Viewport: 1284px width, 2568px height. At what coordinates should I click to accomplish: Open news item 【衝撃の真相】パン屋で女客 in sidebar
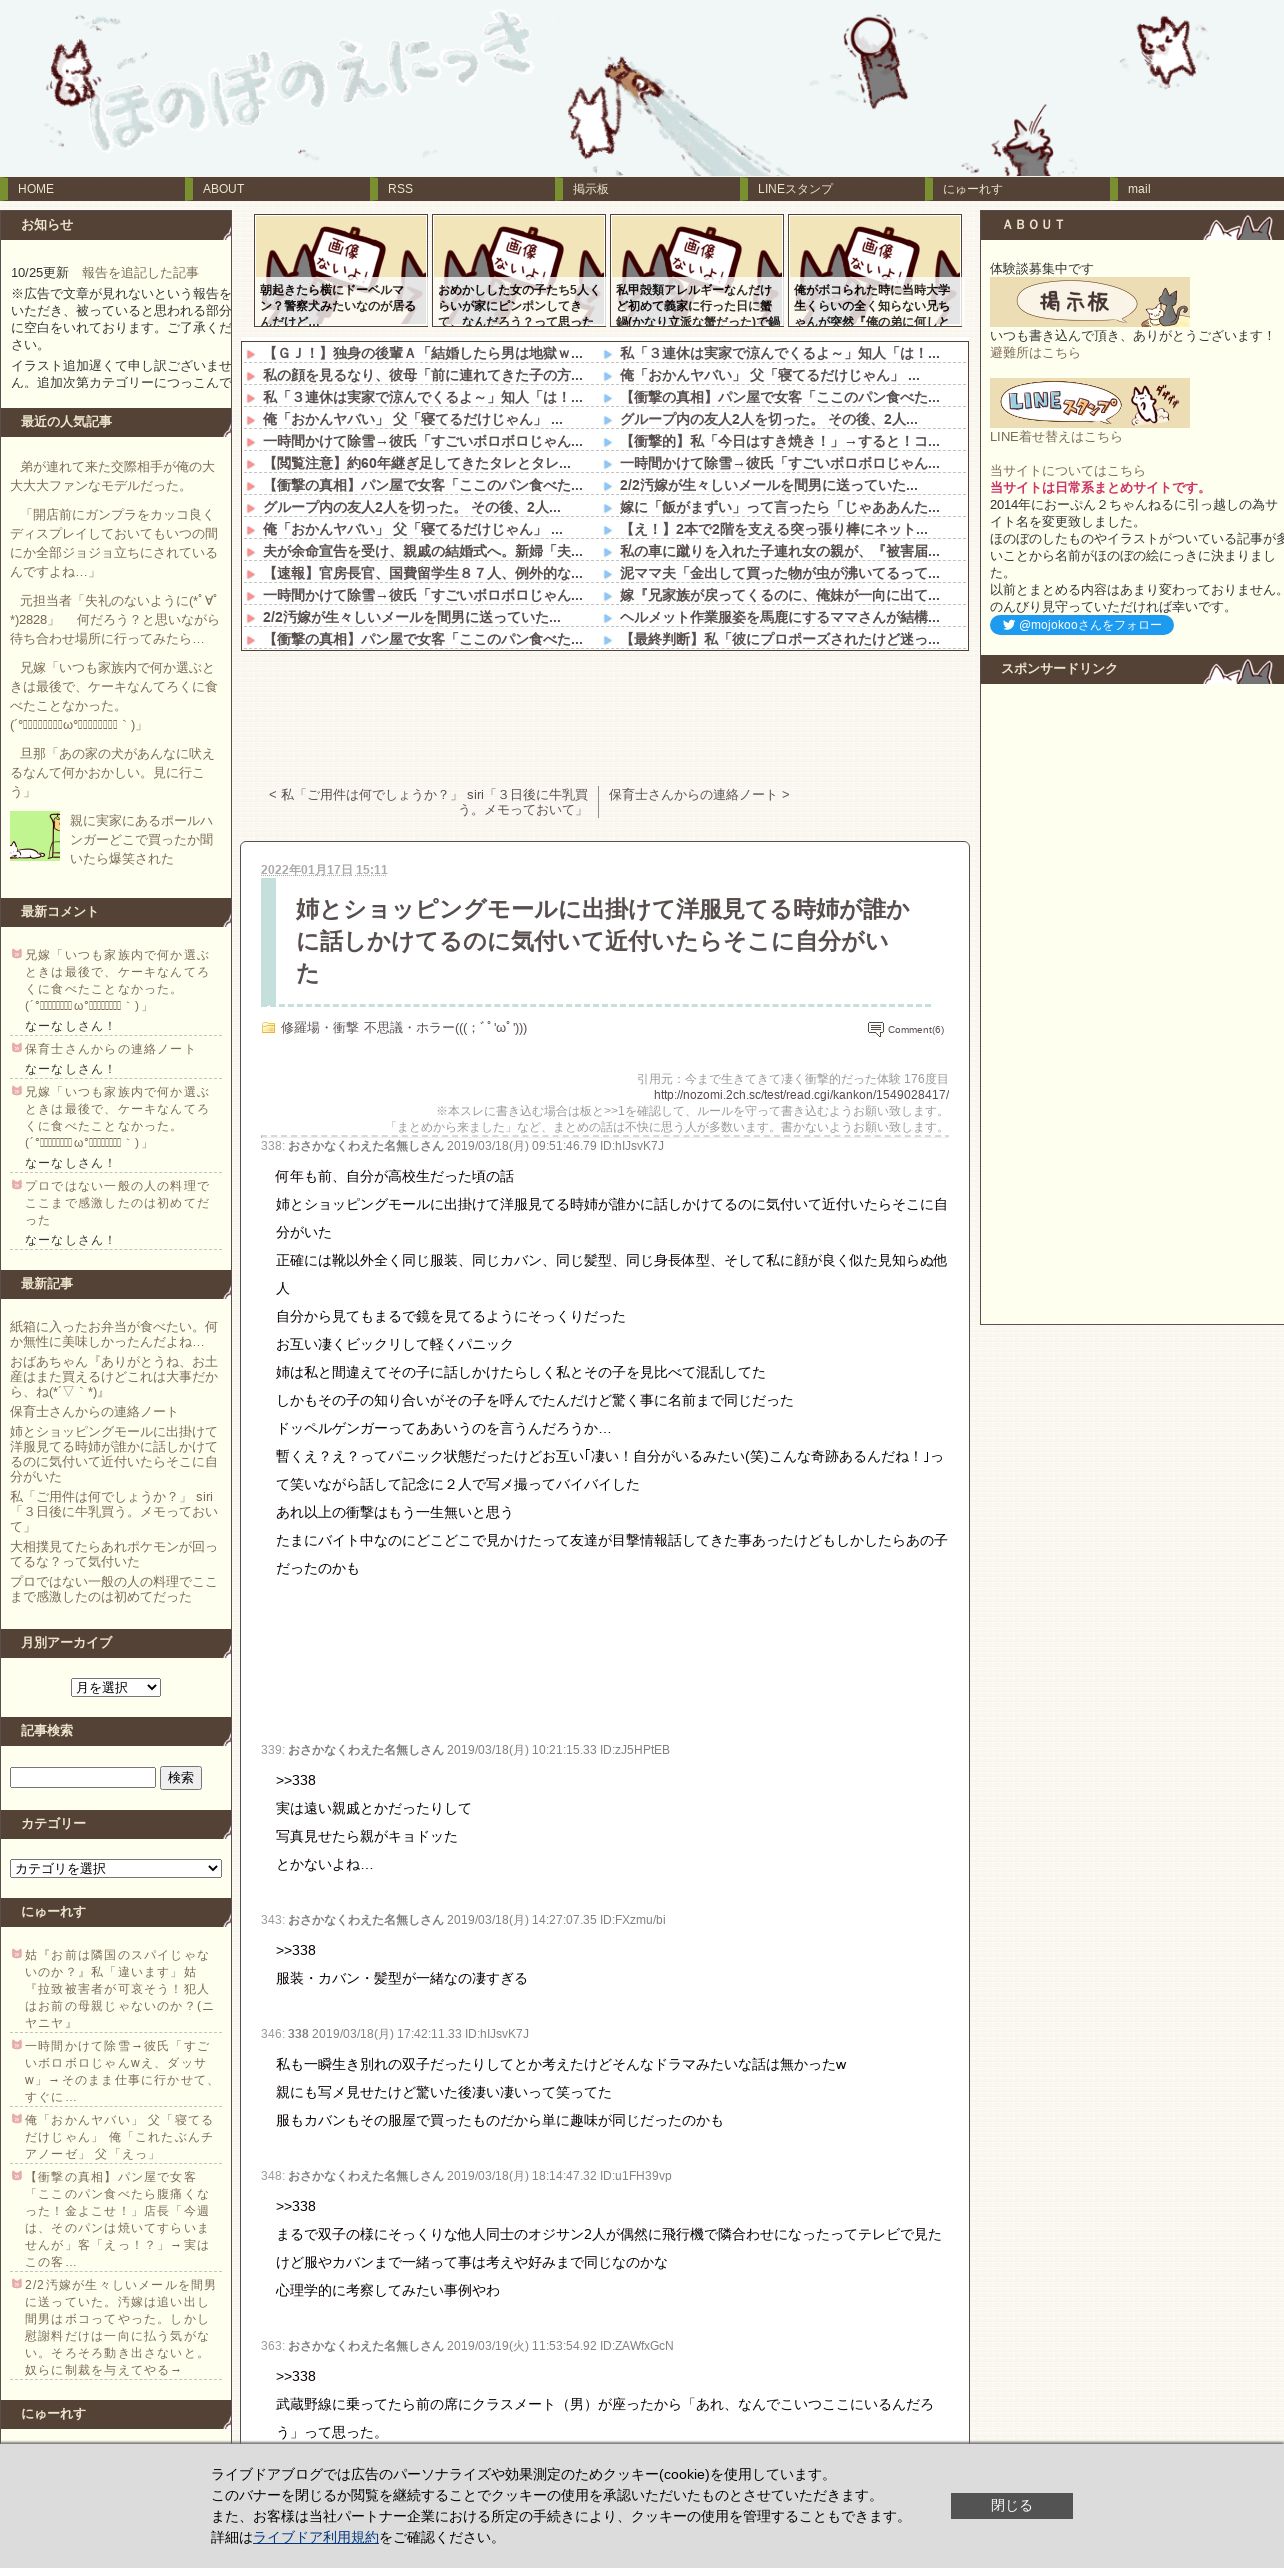118,2218
